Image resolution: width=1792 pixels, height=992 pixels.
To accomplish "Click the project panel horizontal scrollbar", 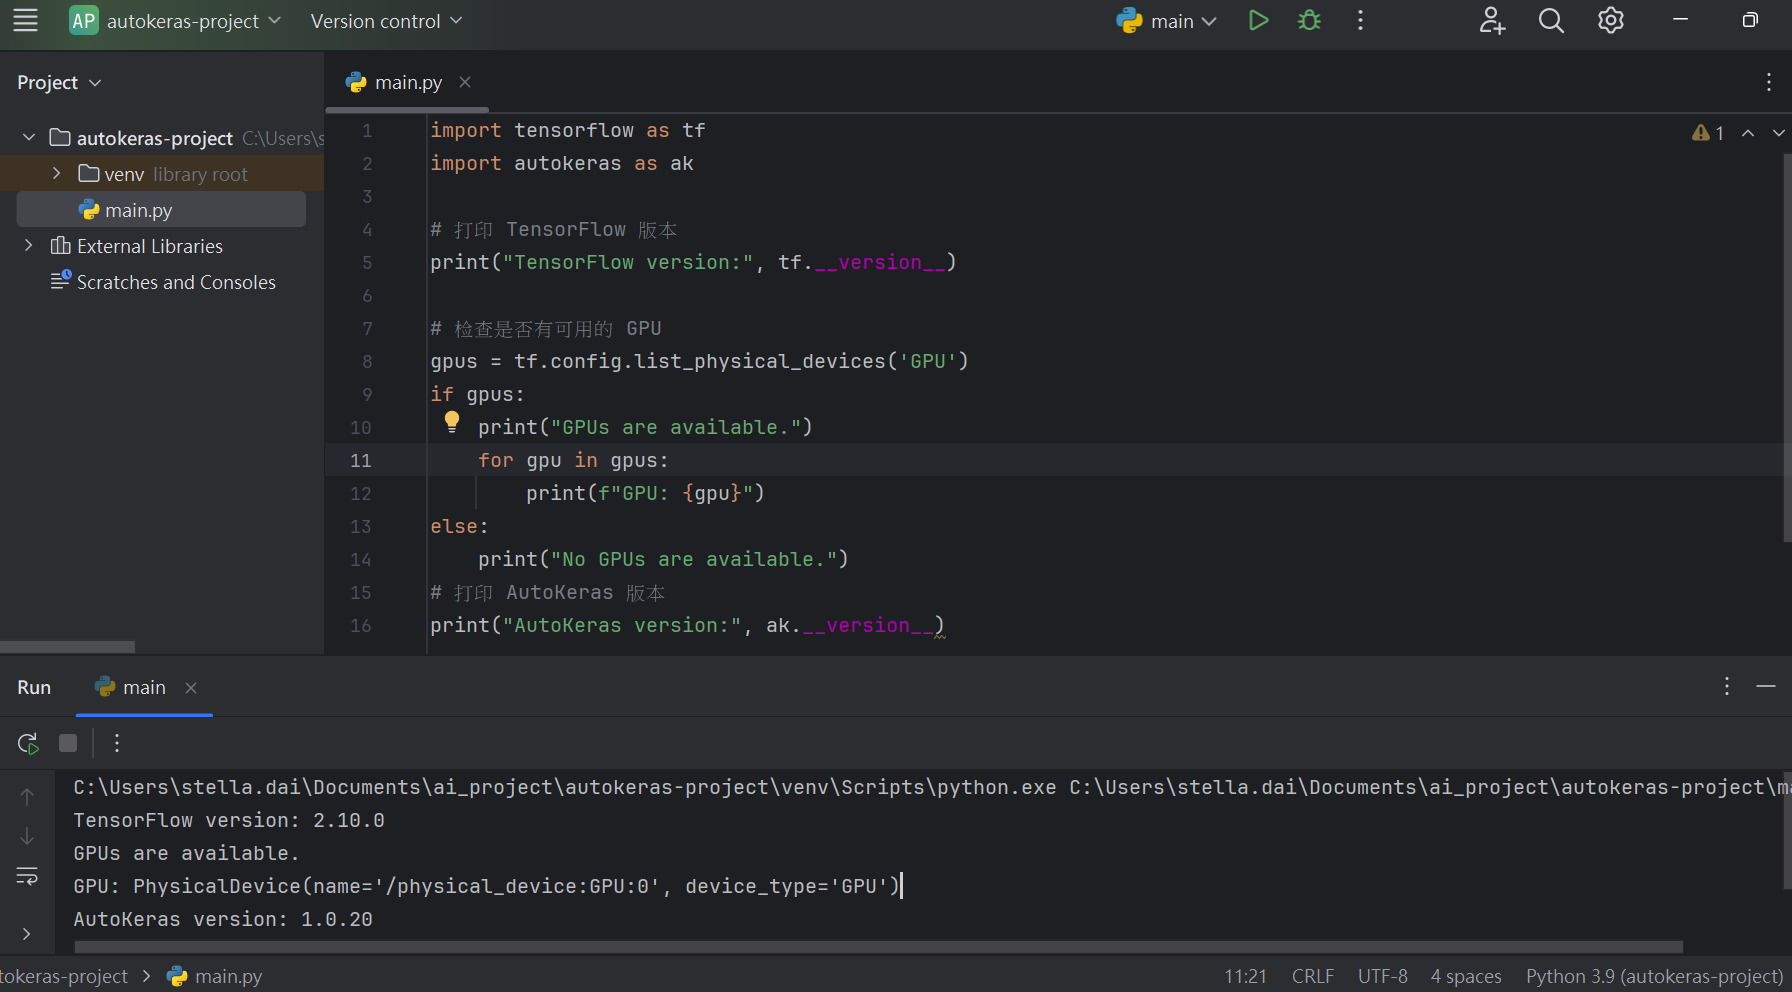I will [x=67, y=647].
